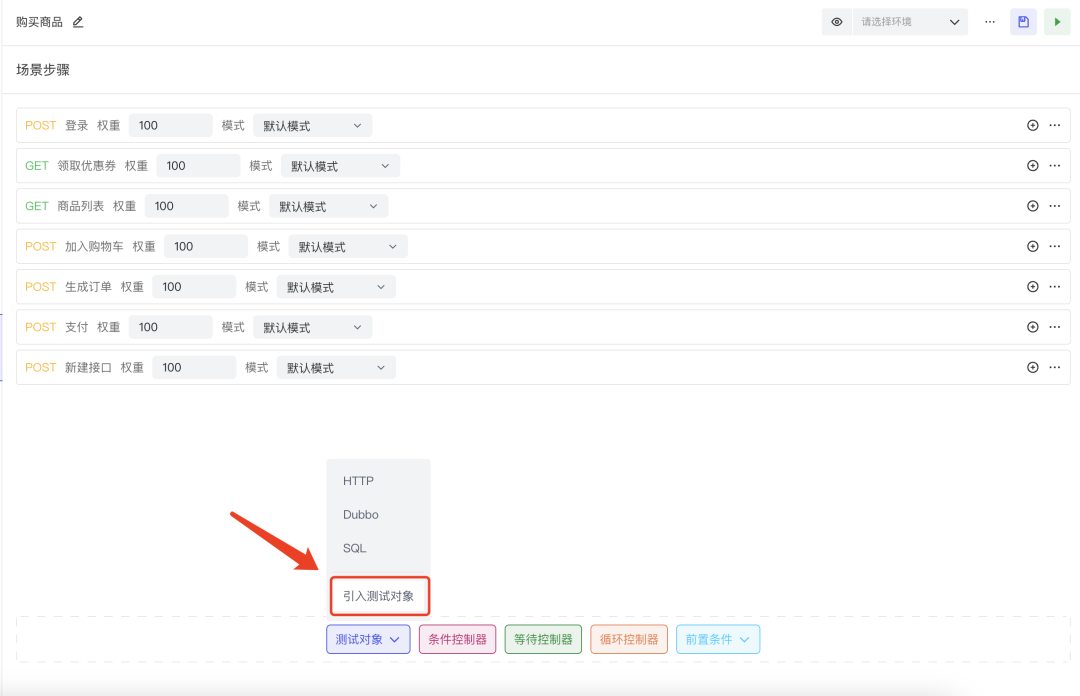Screen dimensions: 1080x696
Task: Click the add icon on the 加入购物车 row
Action: pyautogui.click(x=1032, y=246)
